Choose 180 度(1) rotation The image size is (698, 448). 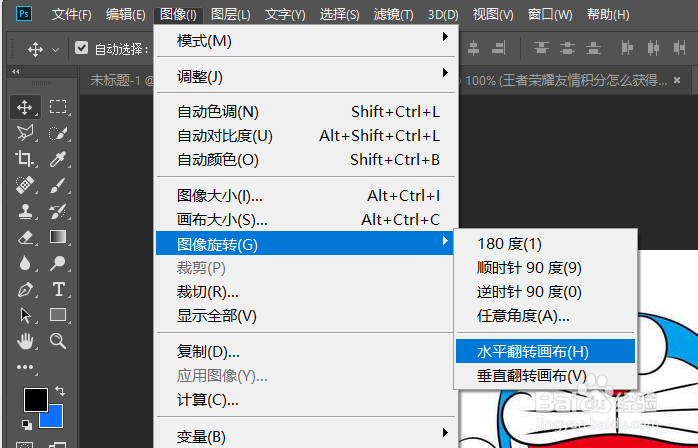[x=545, y=244]
